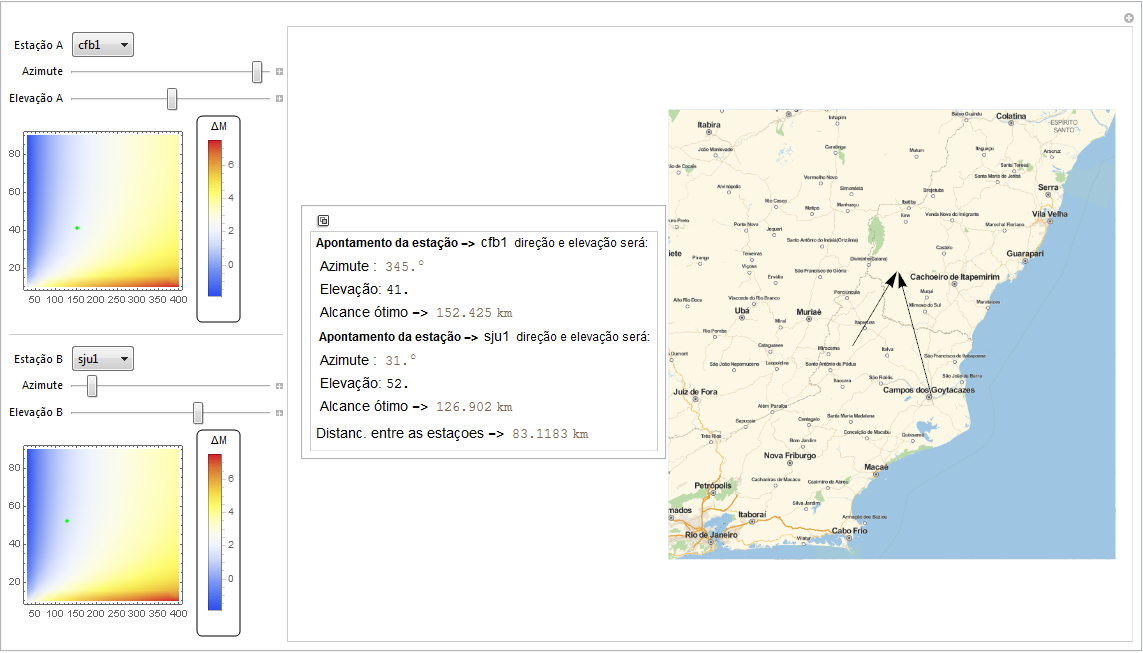Viewport: 1143px width, 653px height.
Task: Click Nova Friburgo label on the map
Action: tap(790, 455)
